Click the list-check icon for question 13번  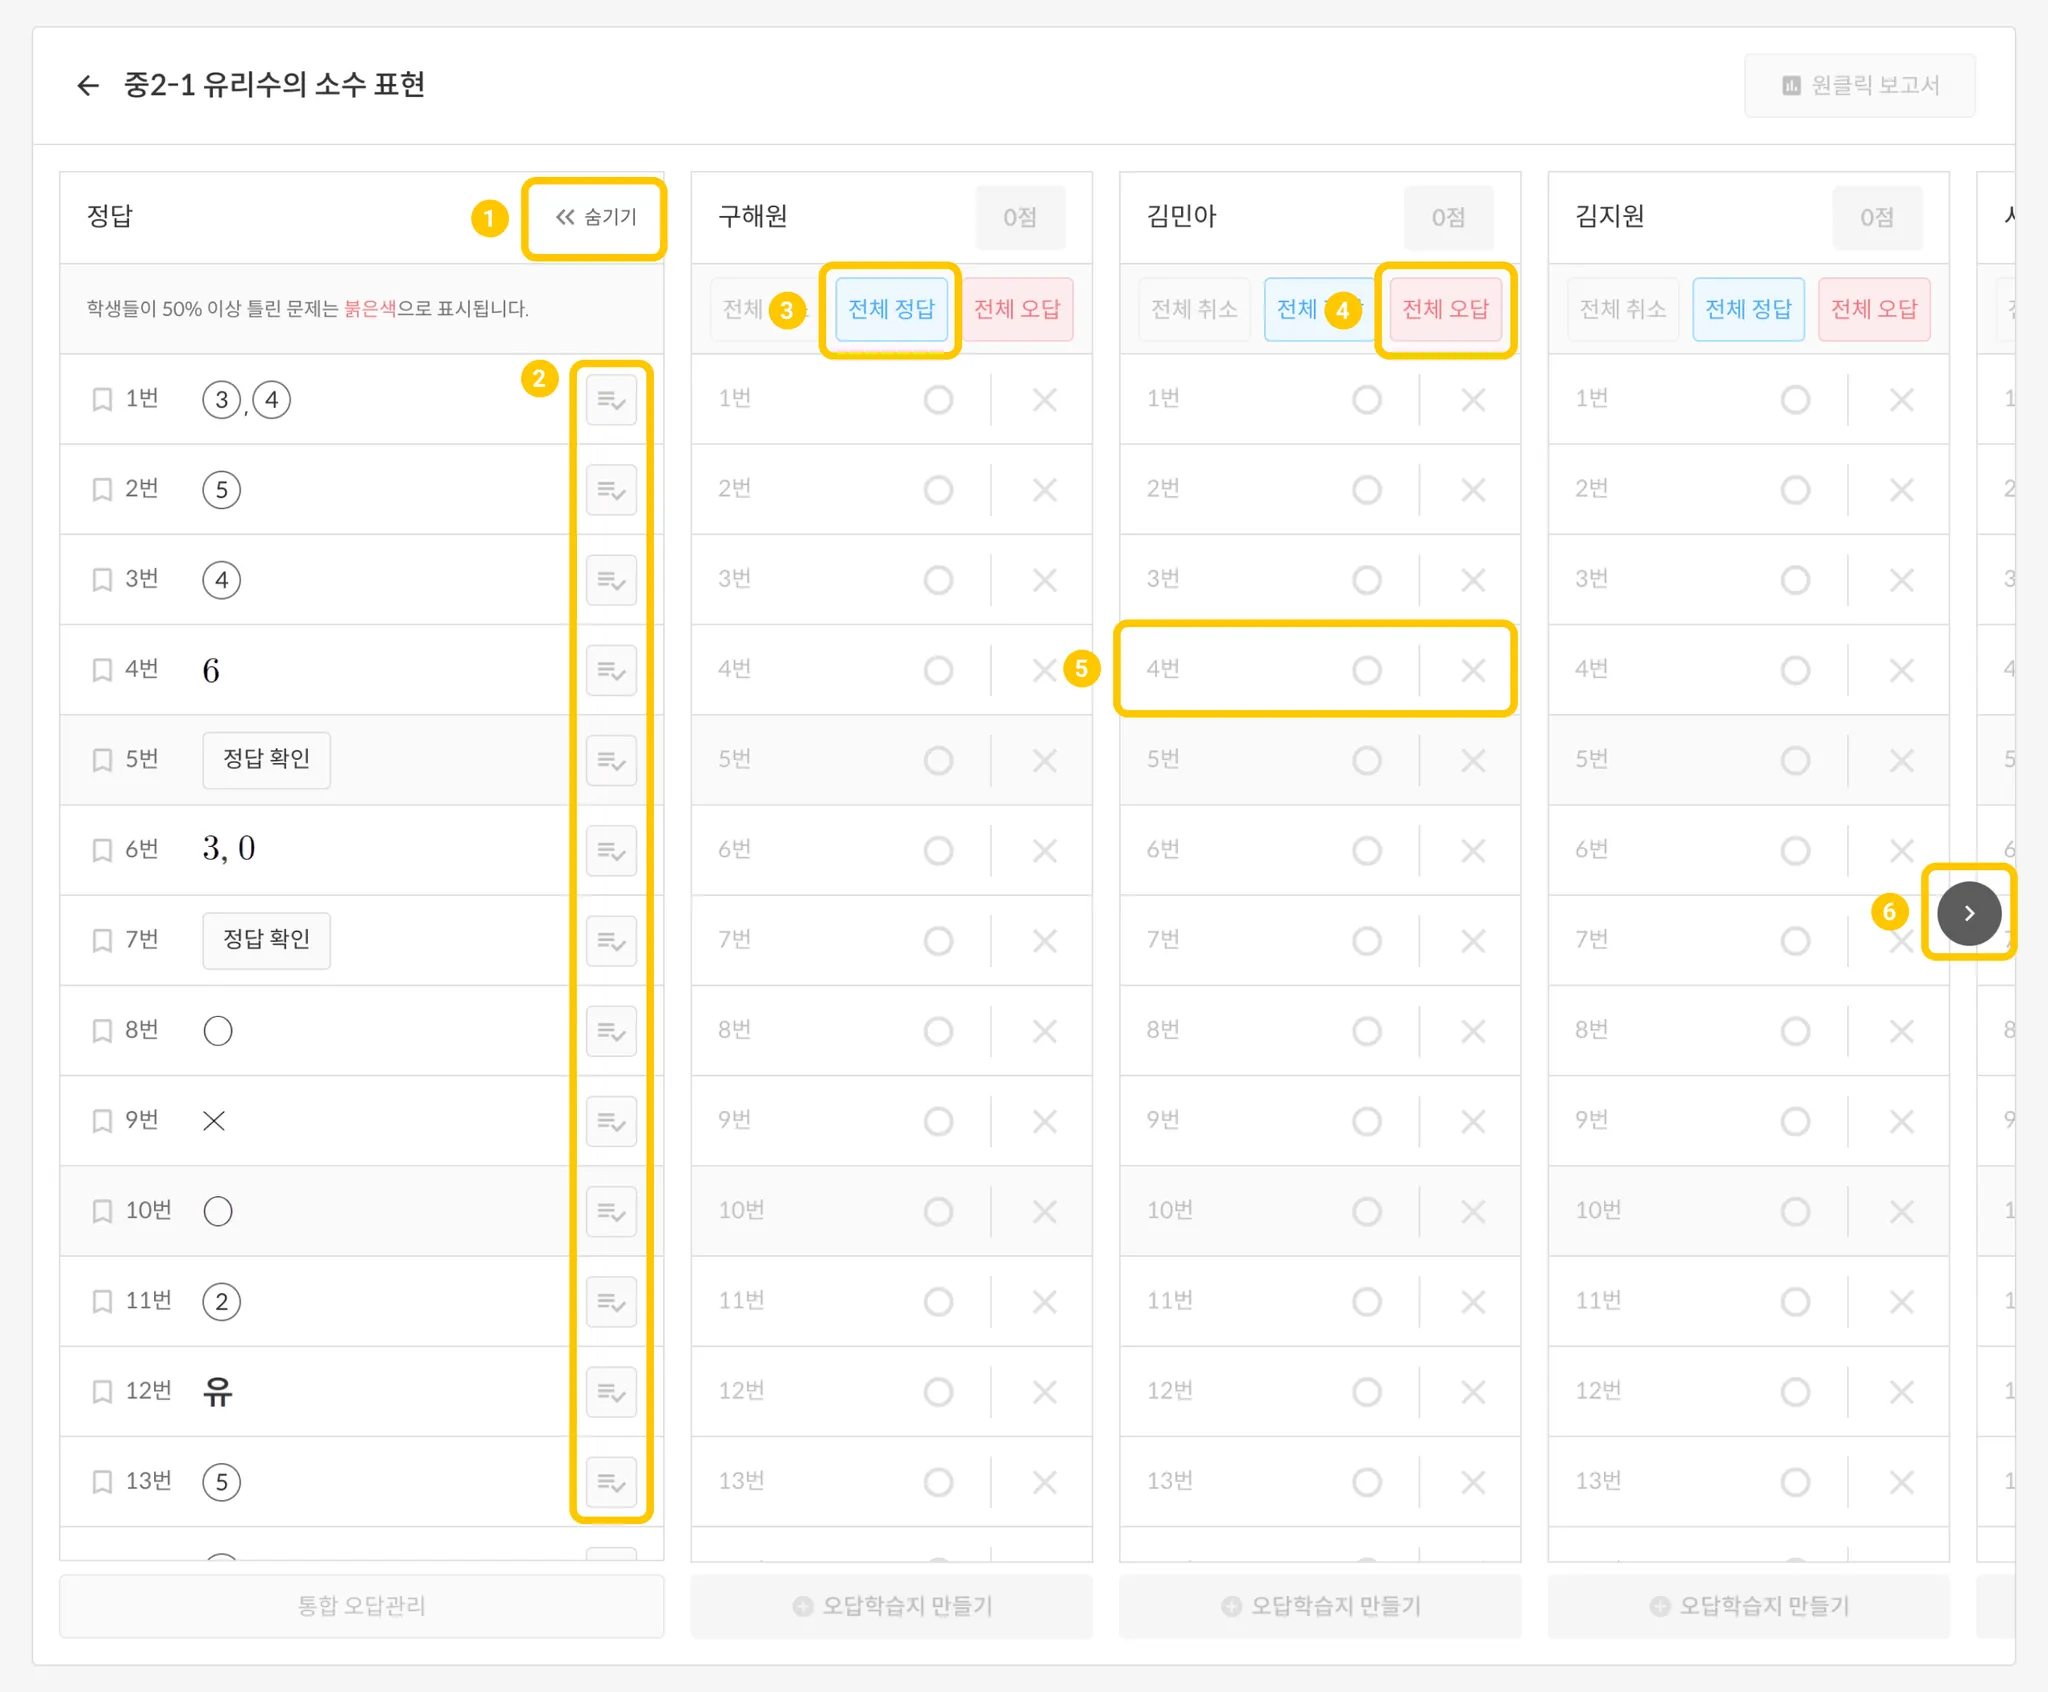click(611, 1482)
